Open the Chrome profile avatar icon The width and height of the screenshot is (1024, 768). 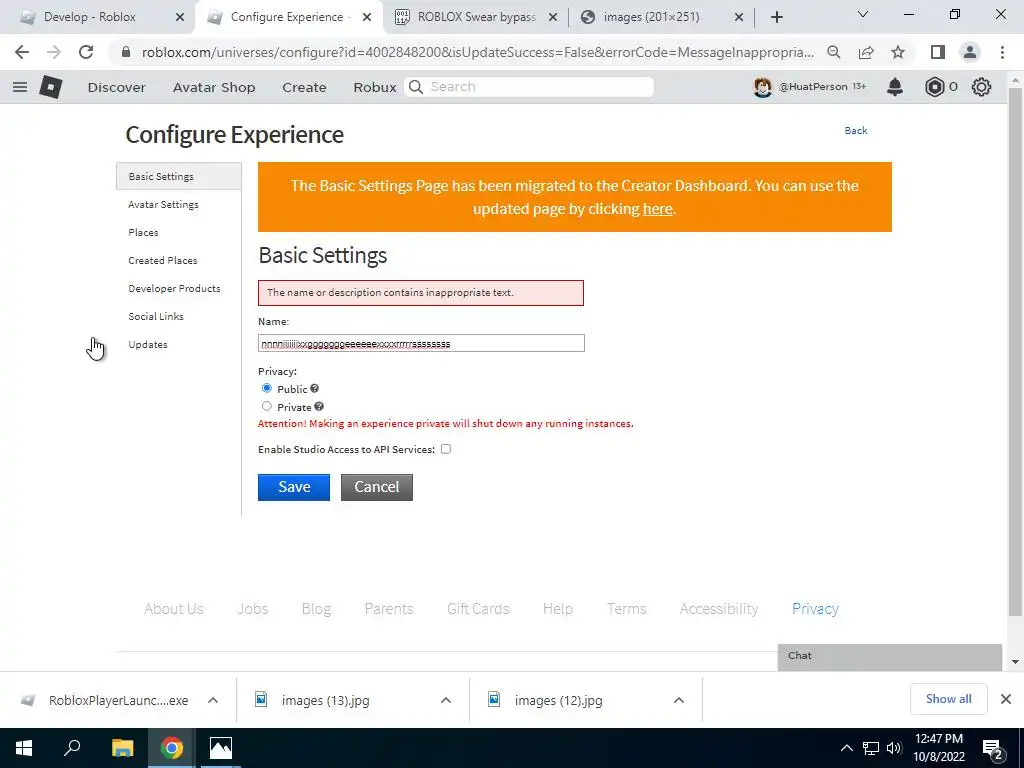pos(970,52)
